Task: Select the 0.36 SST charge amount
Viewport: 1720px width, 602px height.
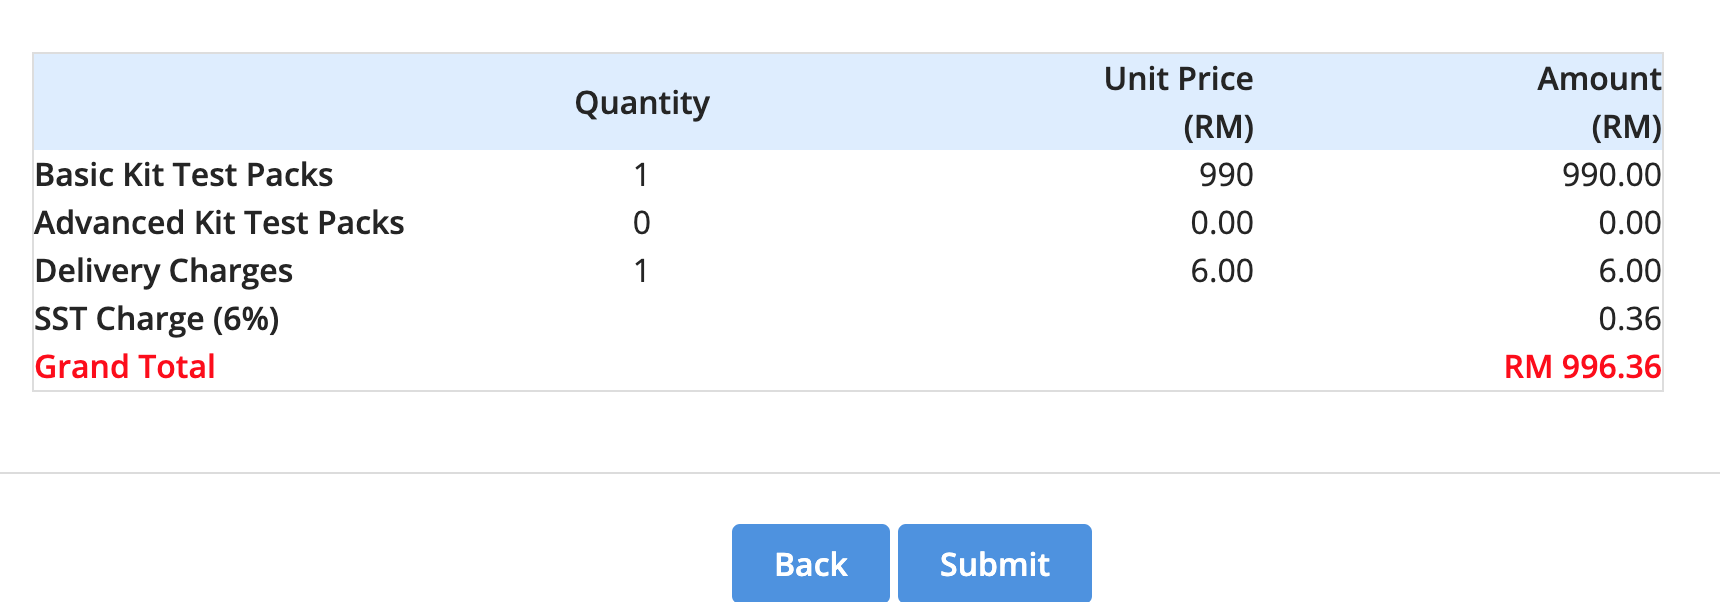Action: click(1629, 319)
